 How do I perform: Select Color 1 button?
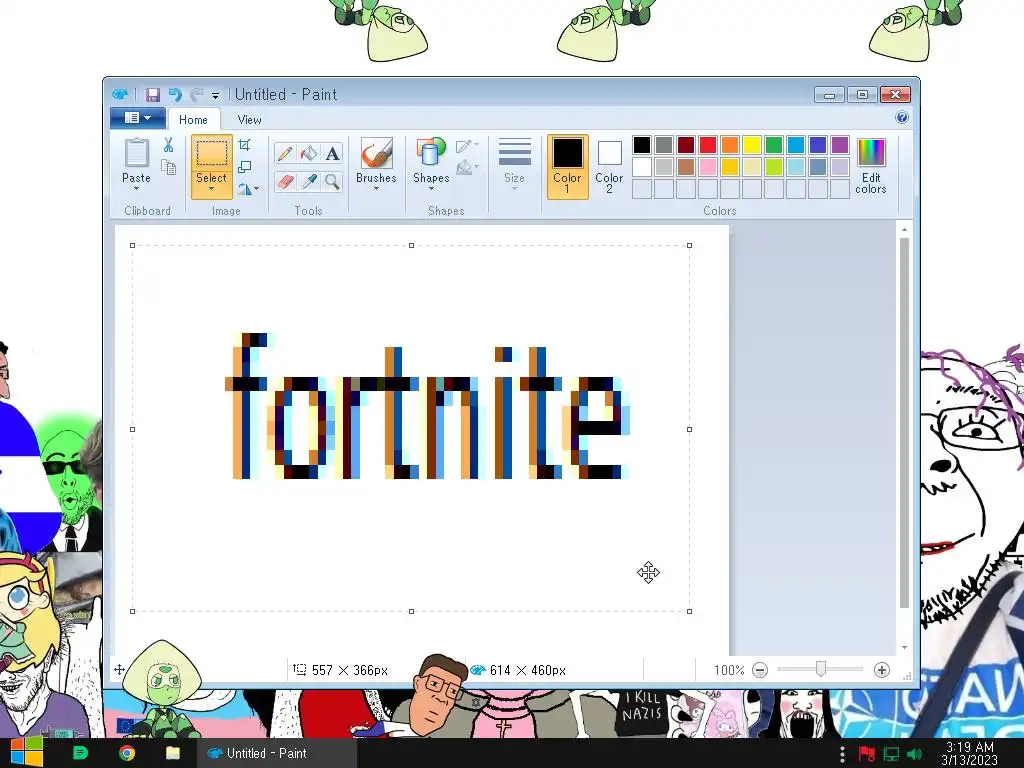tap(568, 167)
